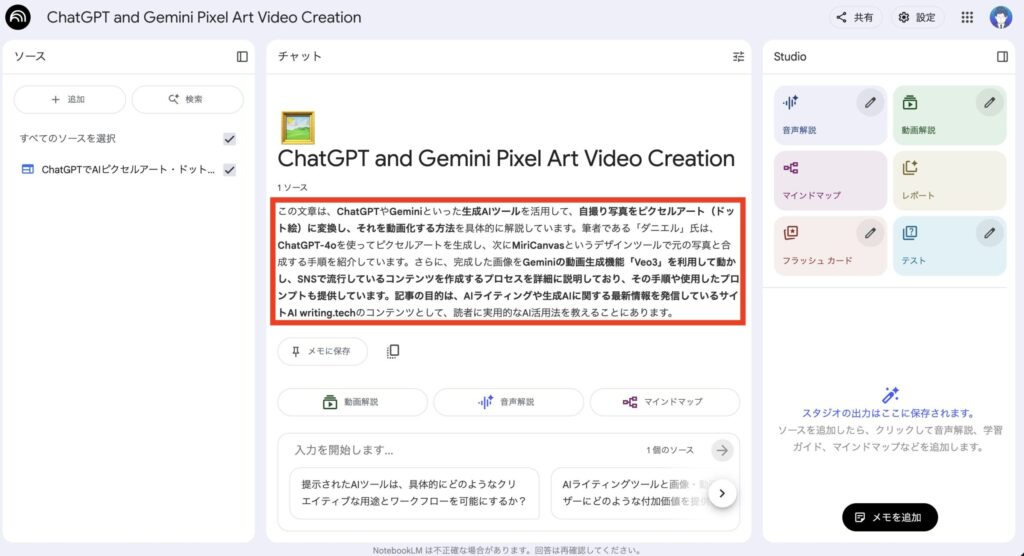Screen dimensions: 1024x556
Task: Open the Google apps grid
Action: point(966,17)
